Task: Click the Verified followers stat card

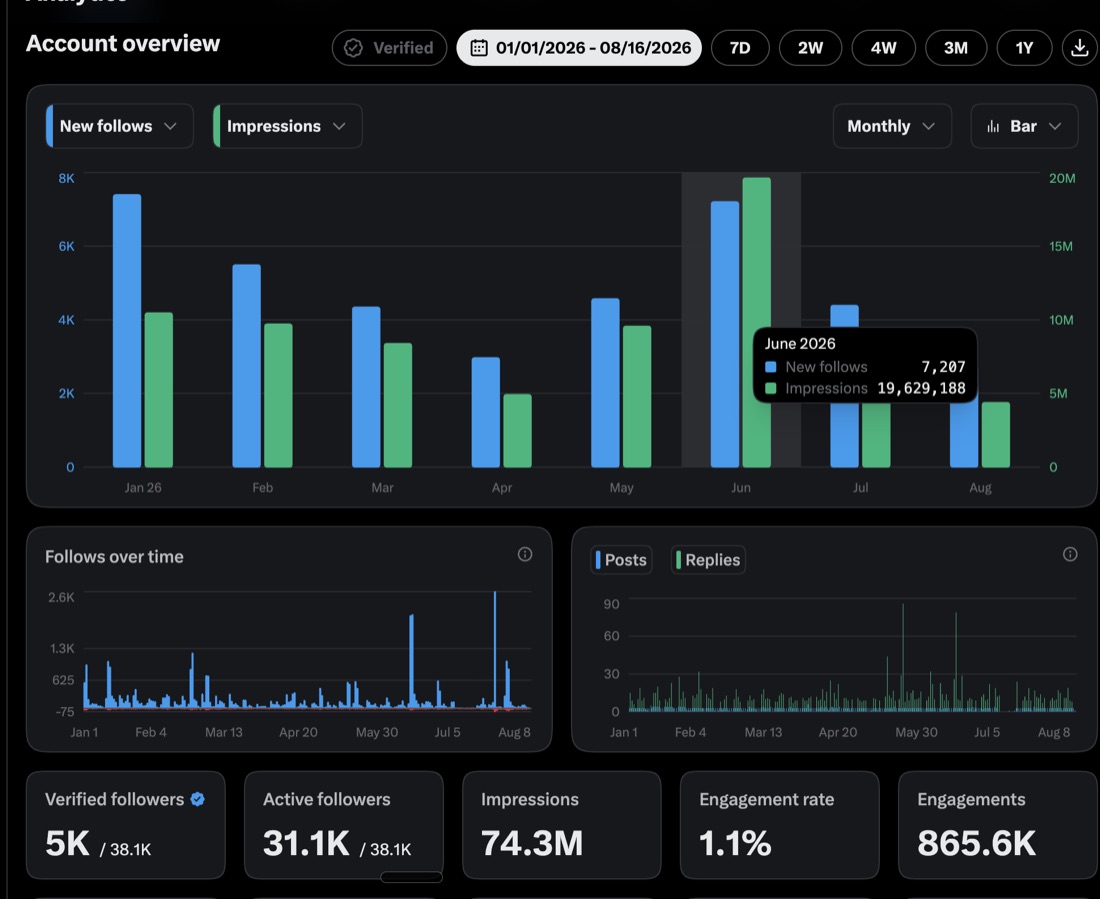Action: [126, 825]
